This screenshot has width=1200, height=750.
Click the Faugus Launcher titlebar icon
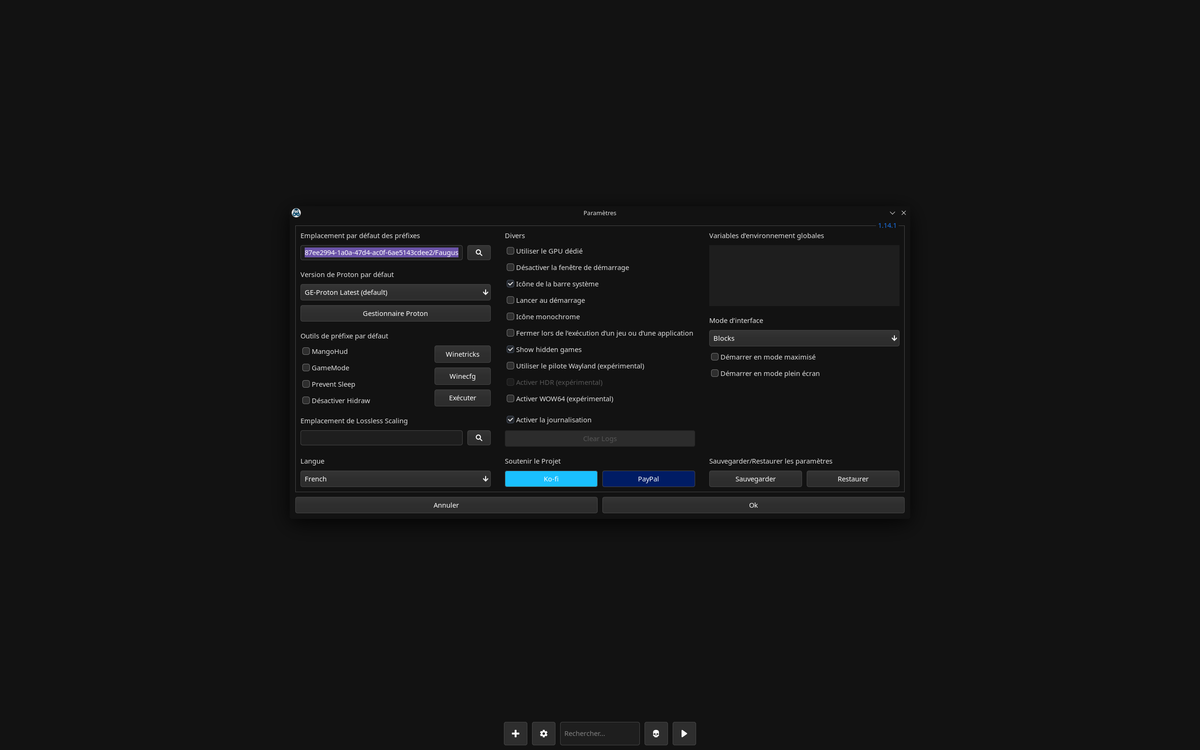tap(295, 212)
